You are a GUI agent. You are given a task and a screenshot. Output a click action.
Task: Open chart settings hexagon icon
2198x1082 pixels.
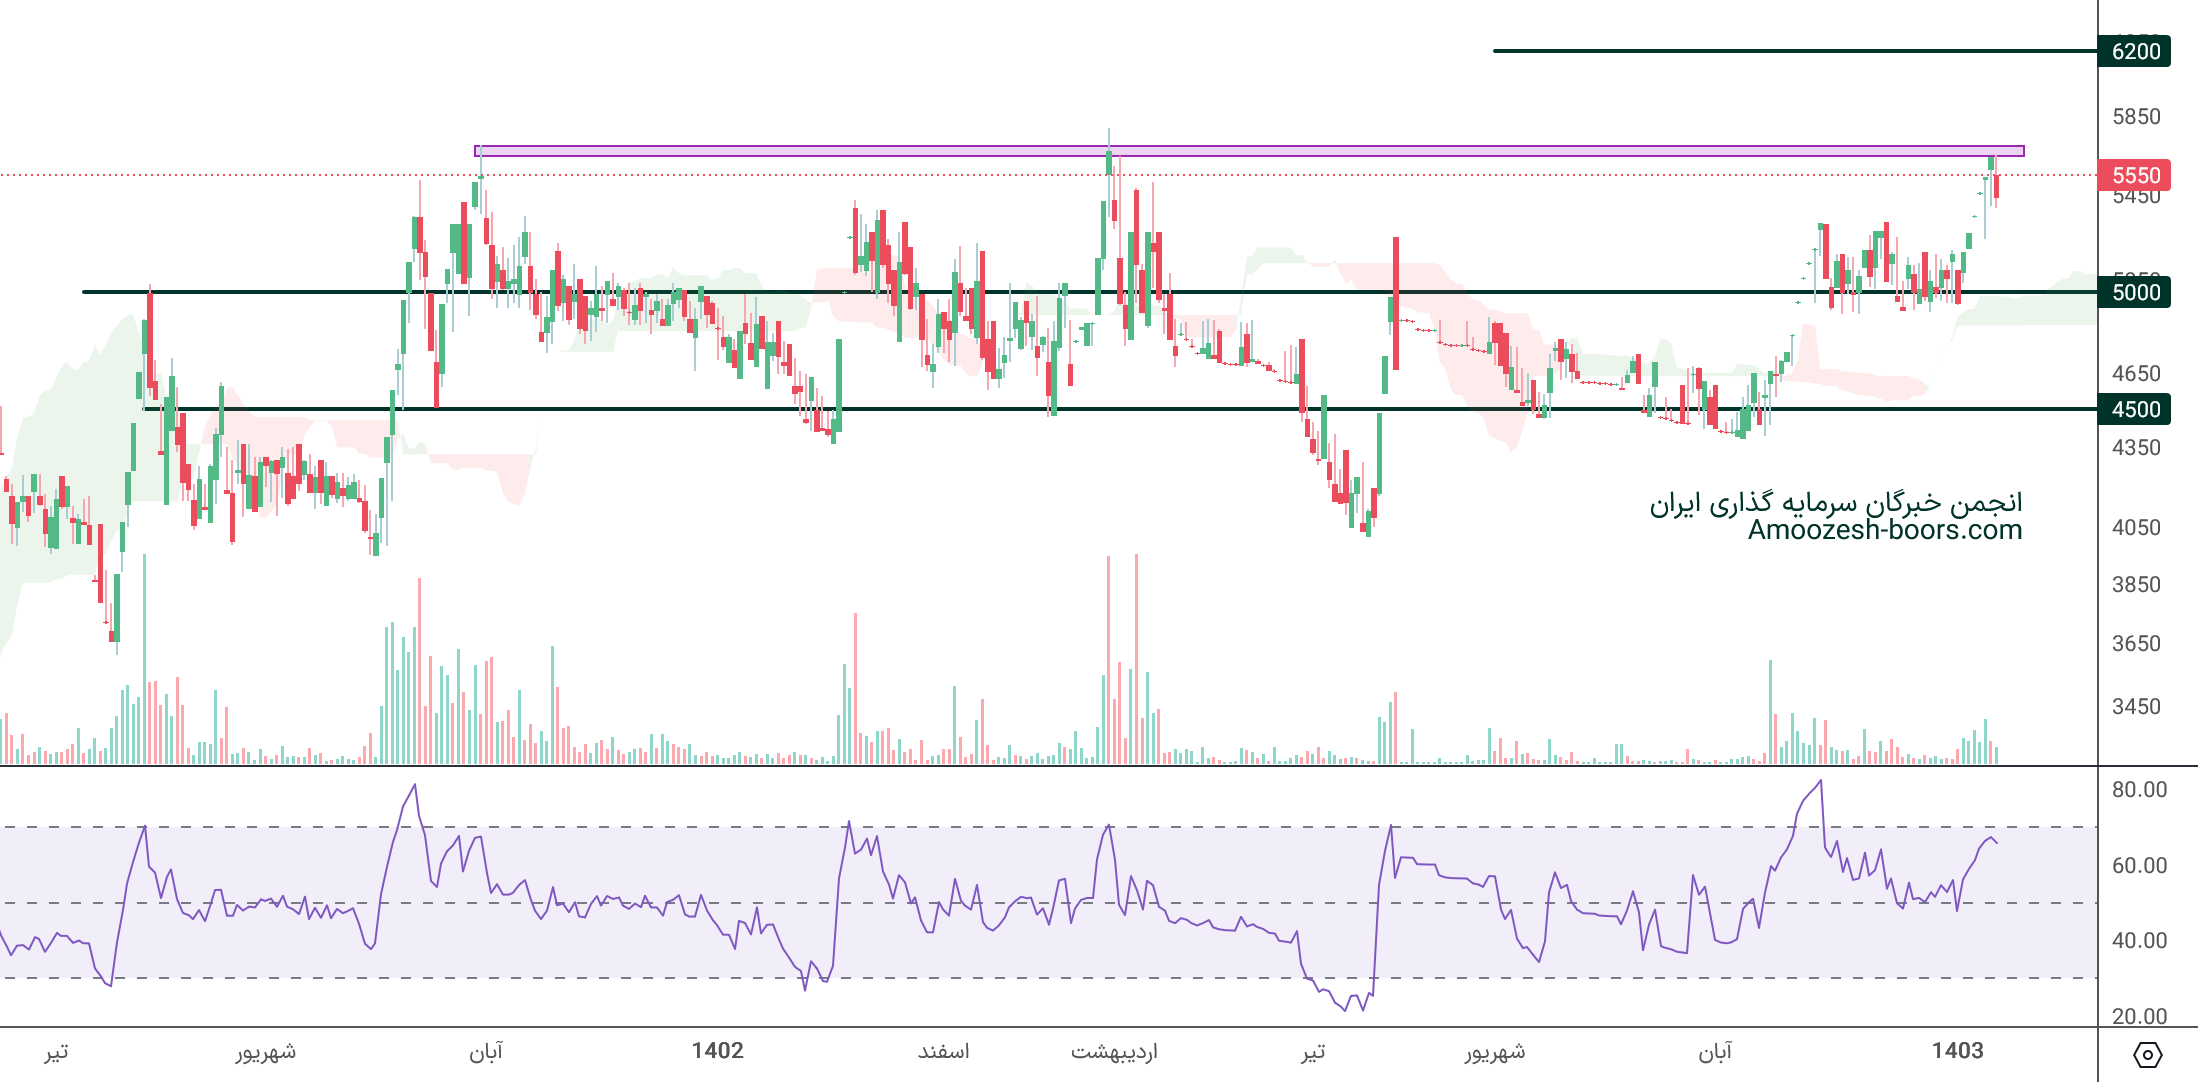coord(2148,1054)
